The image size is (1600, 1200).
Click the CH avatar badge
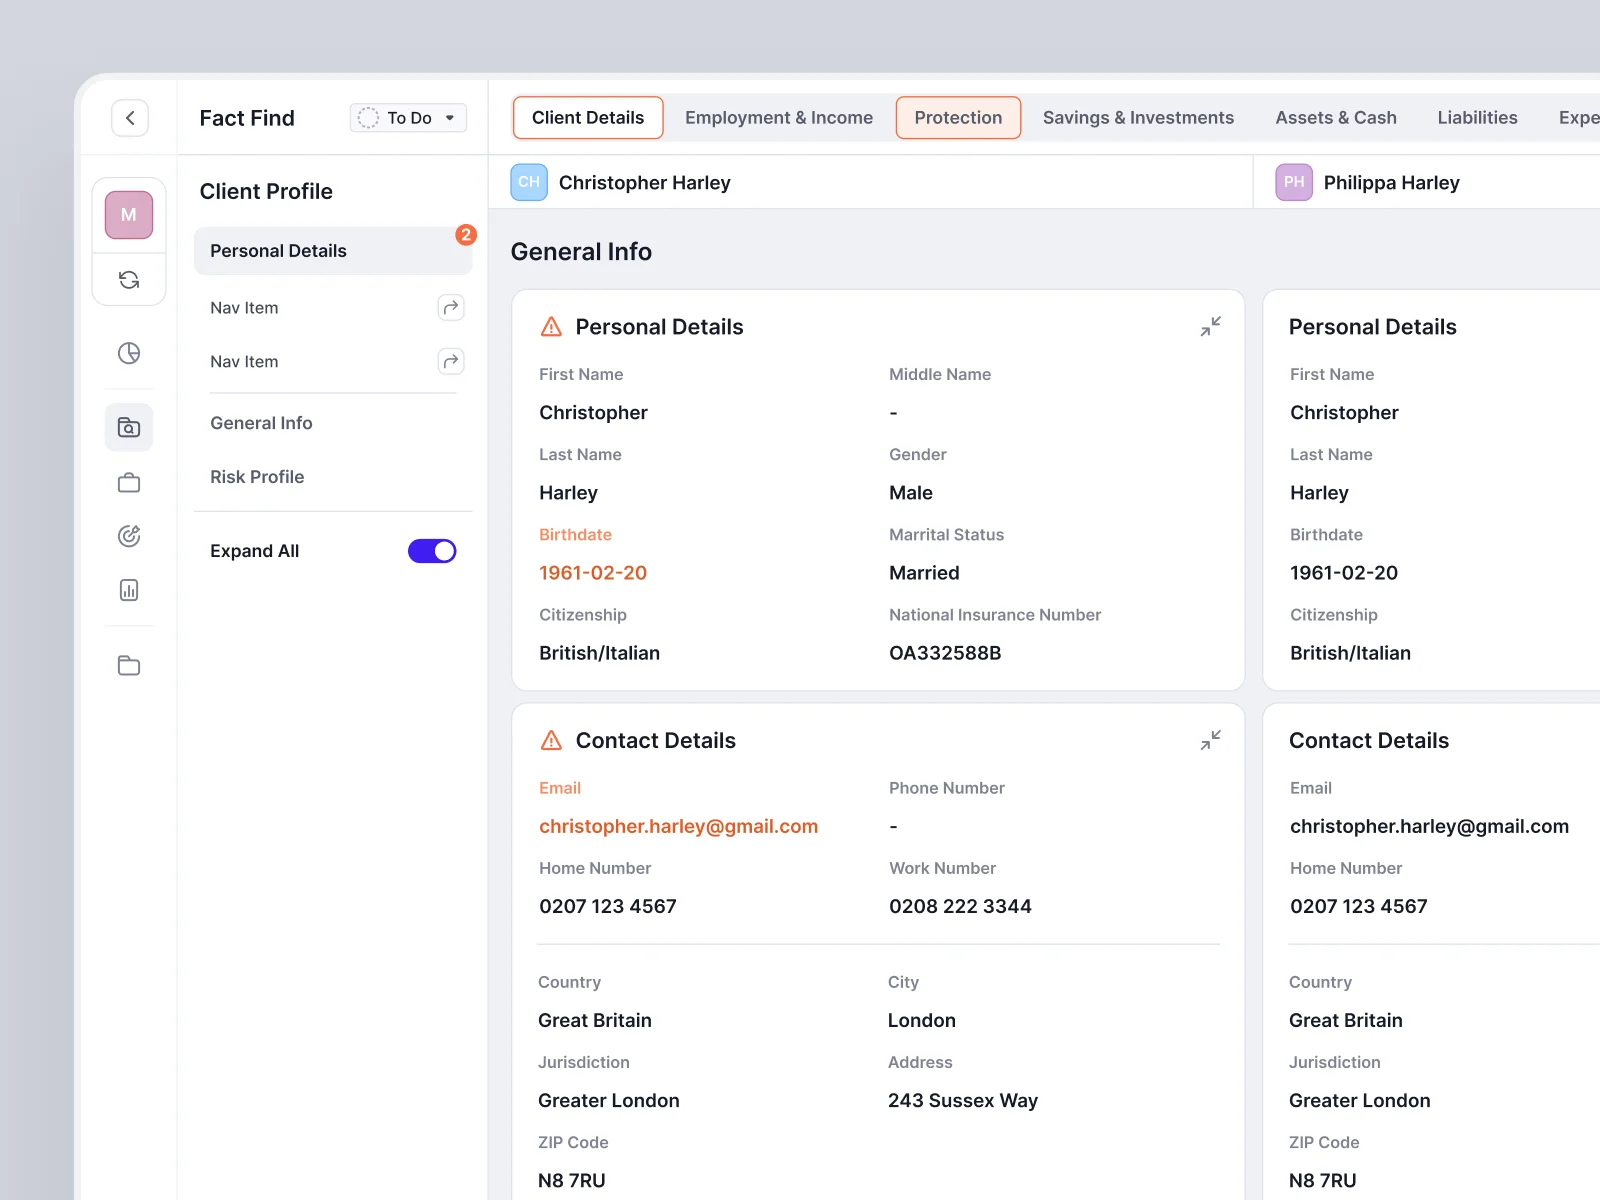[529, 182]
